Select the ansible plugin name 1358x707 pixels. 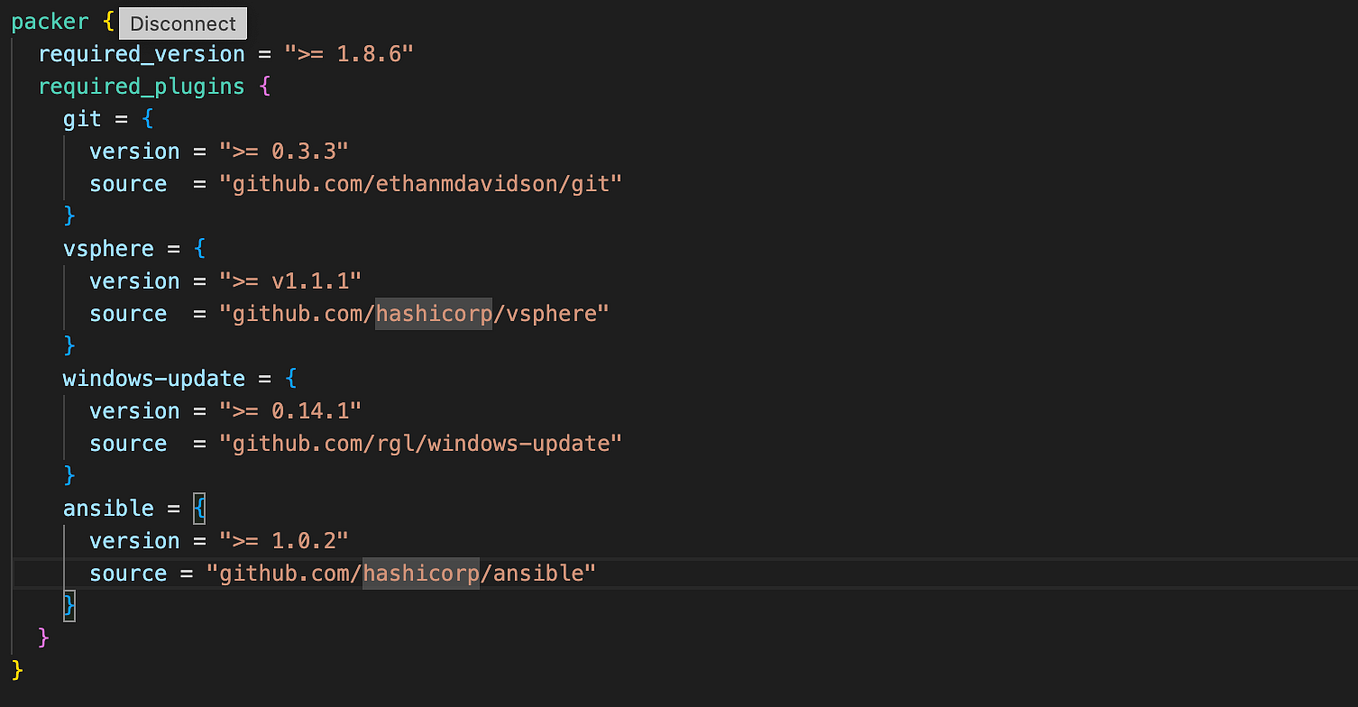tap(108, 508)
